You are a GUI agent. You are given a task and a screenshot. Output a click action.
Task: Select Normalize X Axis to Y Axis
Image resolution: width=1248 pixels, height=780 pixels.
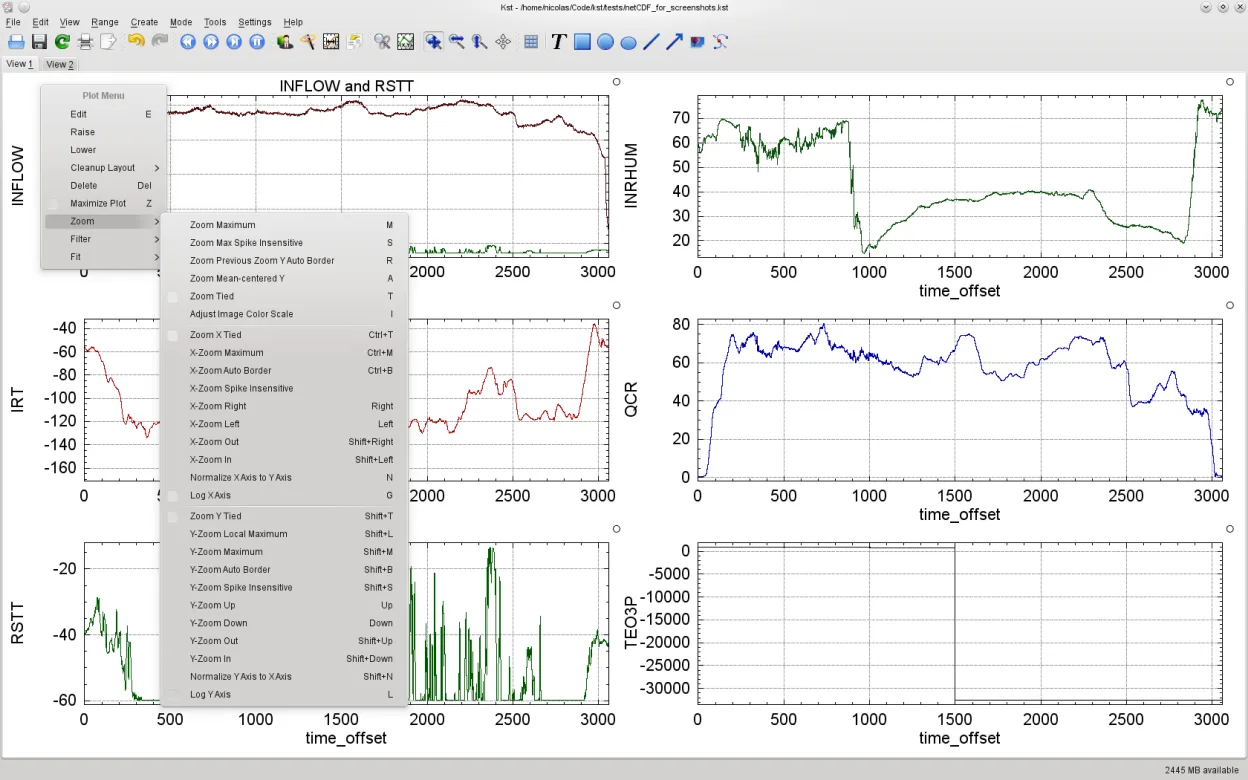(283, 478)
